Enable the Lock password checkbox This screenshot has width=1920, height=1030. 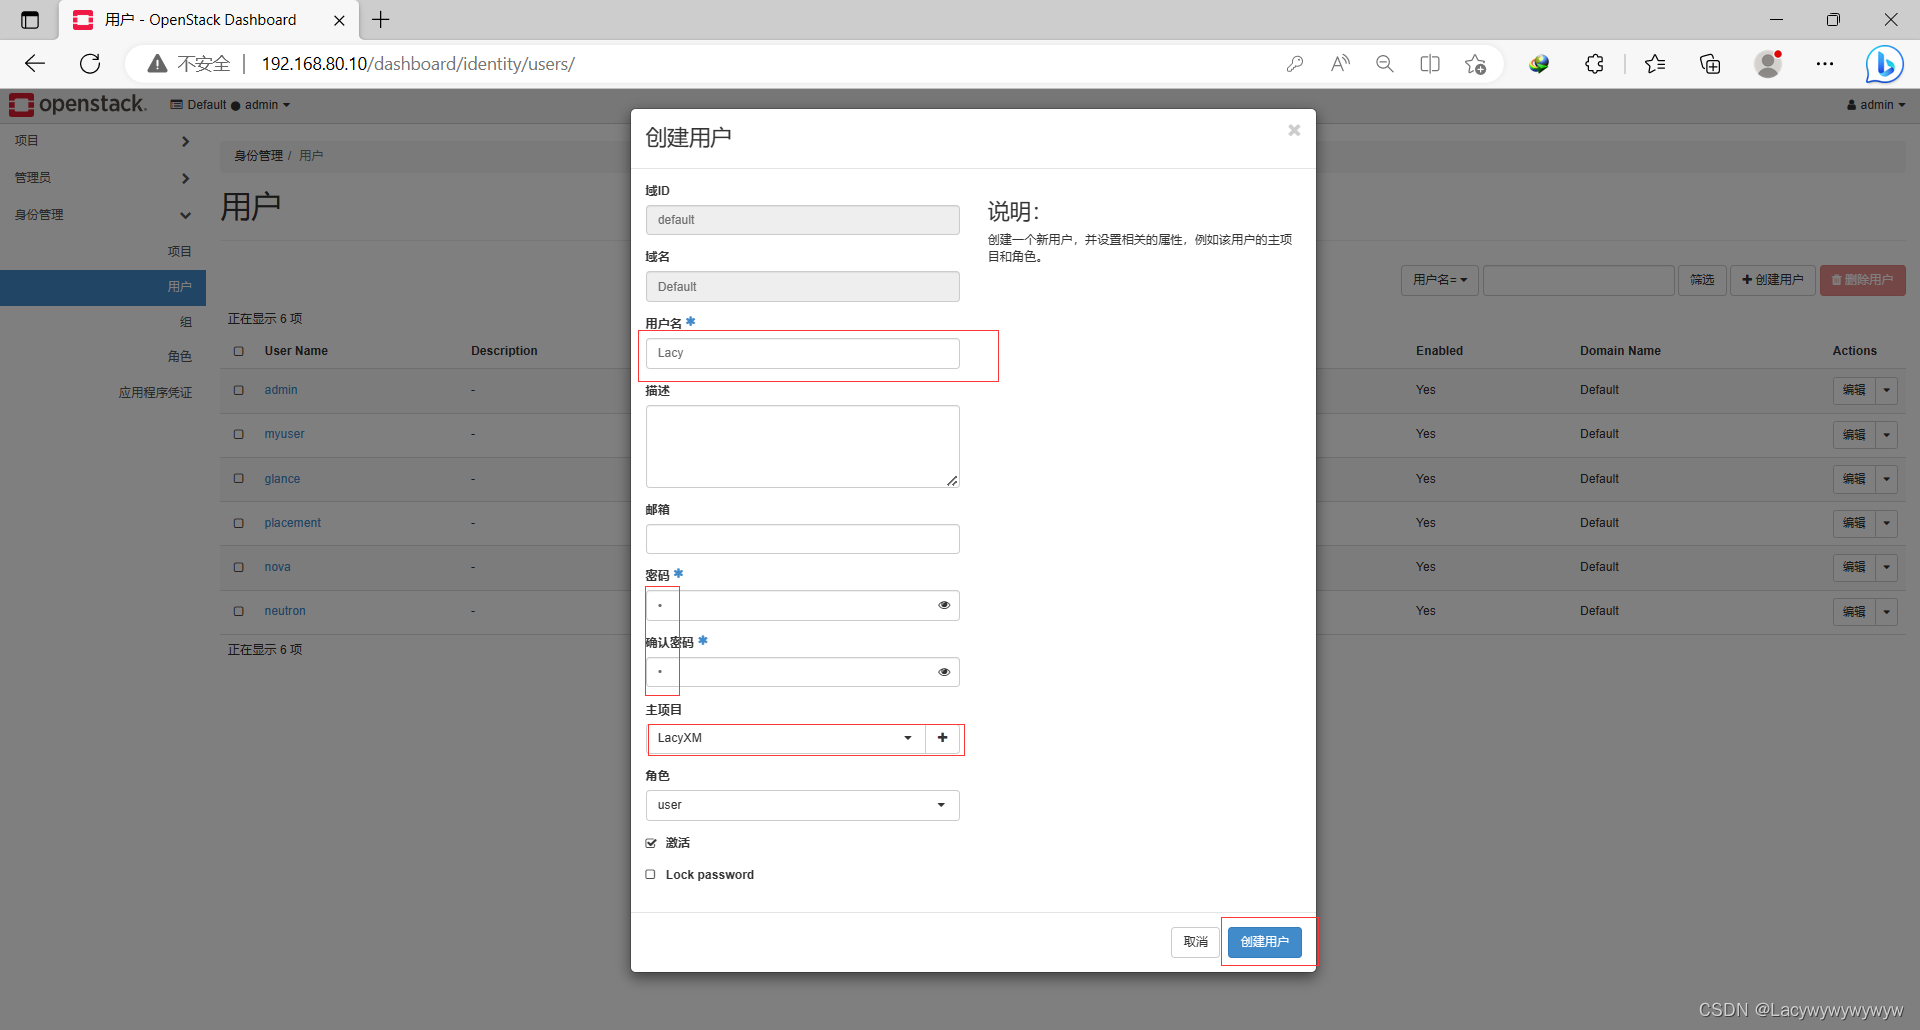(651, 874)
